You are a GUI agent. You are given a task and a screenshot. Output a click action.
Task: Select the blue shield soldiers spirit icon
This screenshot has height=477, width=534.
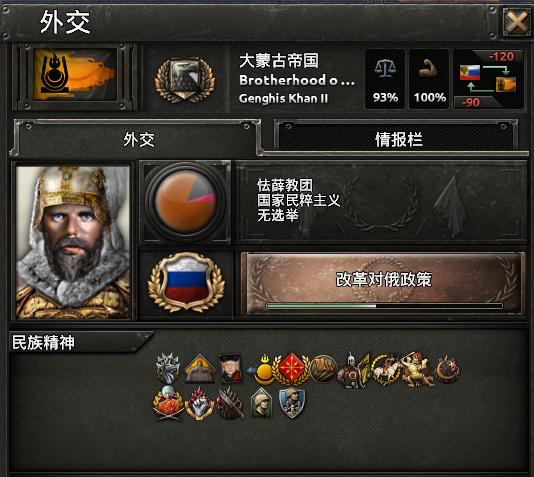(292, 403)
